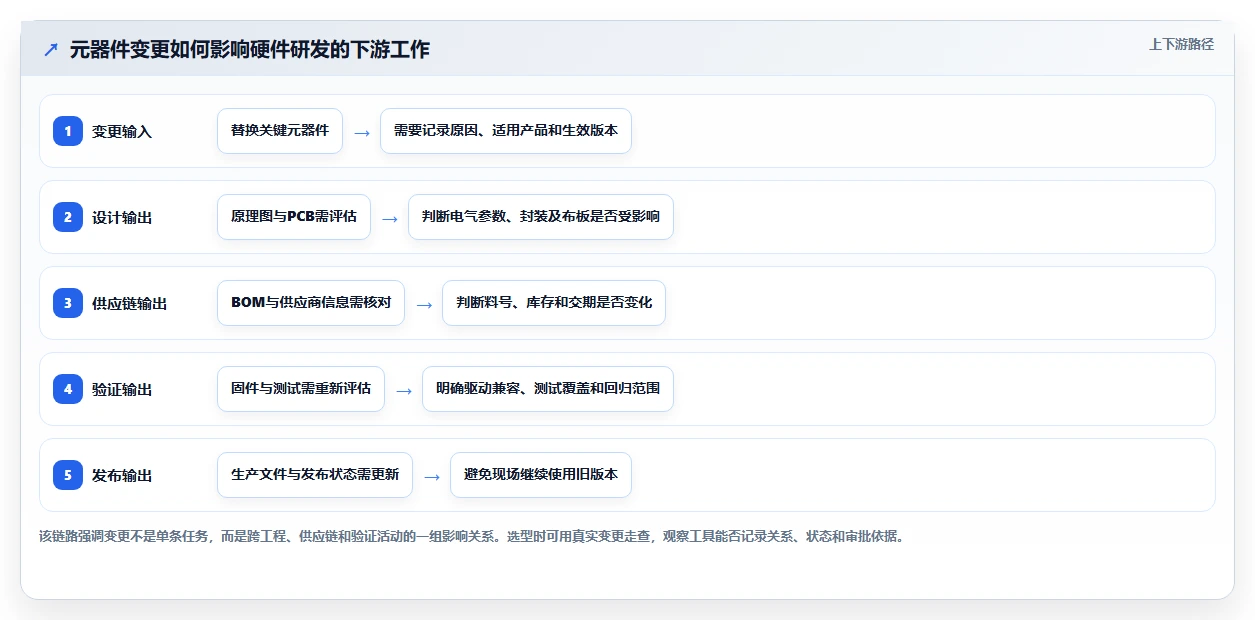Select step badge number 4
The height and width of the screenshot is (620, 1255).
[x=68, y=389]
